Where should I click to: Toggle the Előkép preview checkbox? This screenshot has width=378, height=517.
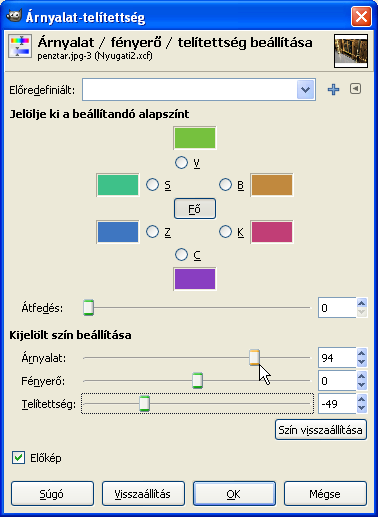click(x=18, y=457)
